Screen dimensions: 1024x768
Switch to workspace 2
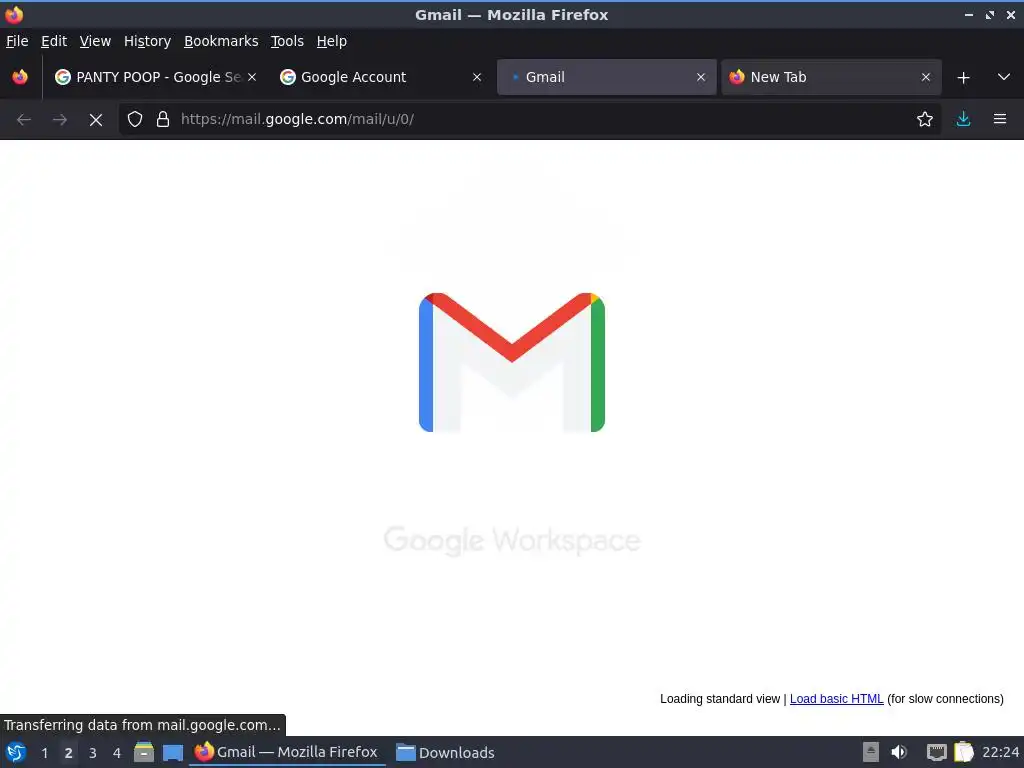(x=68, y=753)
